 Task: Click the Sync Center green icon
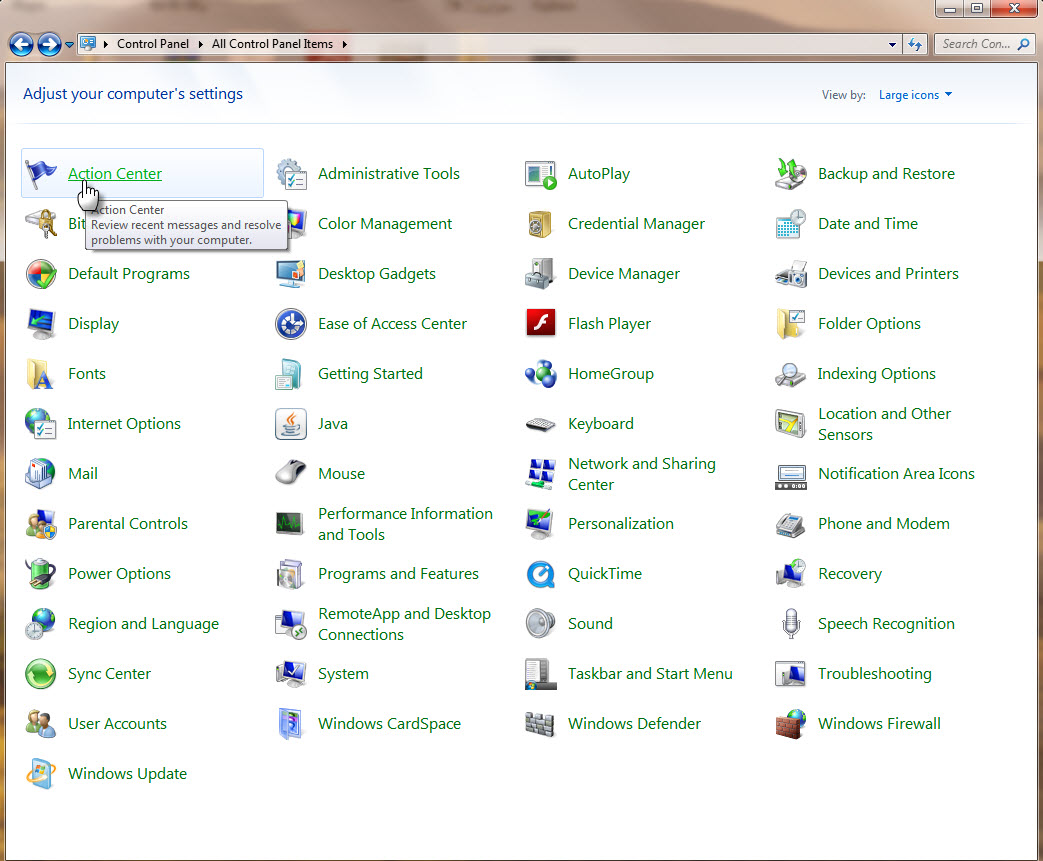tap(41, 673)
